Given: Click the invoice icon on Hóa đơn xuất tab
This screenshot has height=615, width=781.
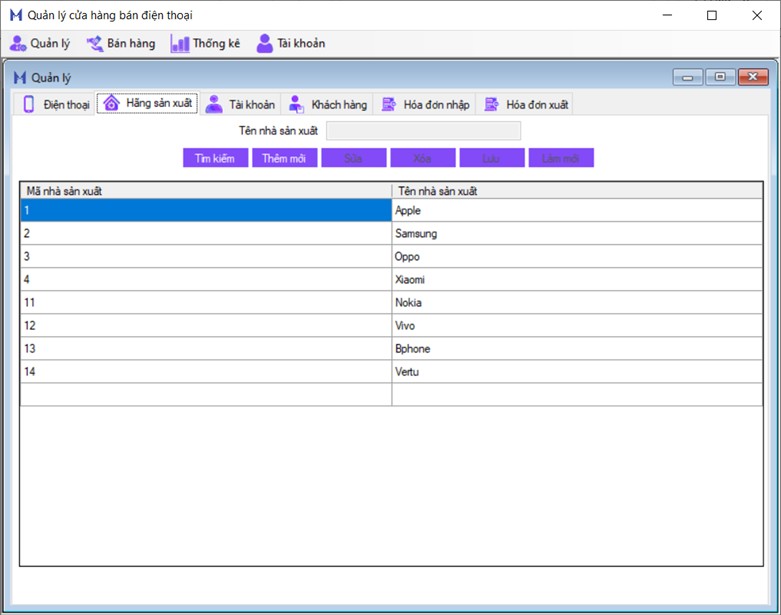Looking at the screenshot, I should tap(492, 104).
